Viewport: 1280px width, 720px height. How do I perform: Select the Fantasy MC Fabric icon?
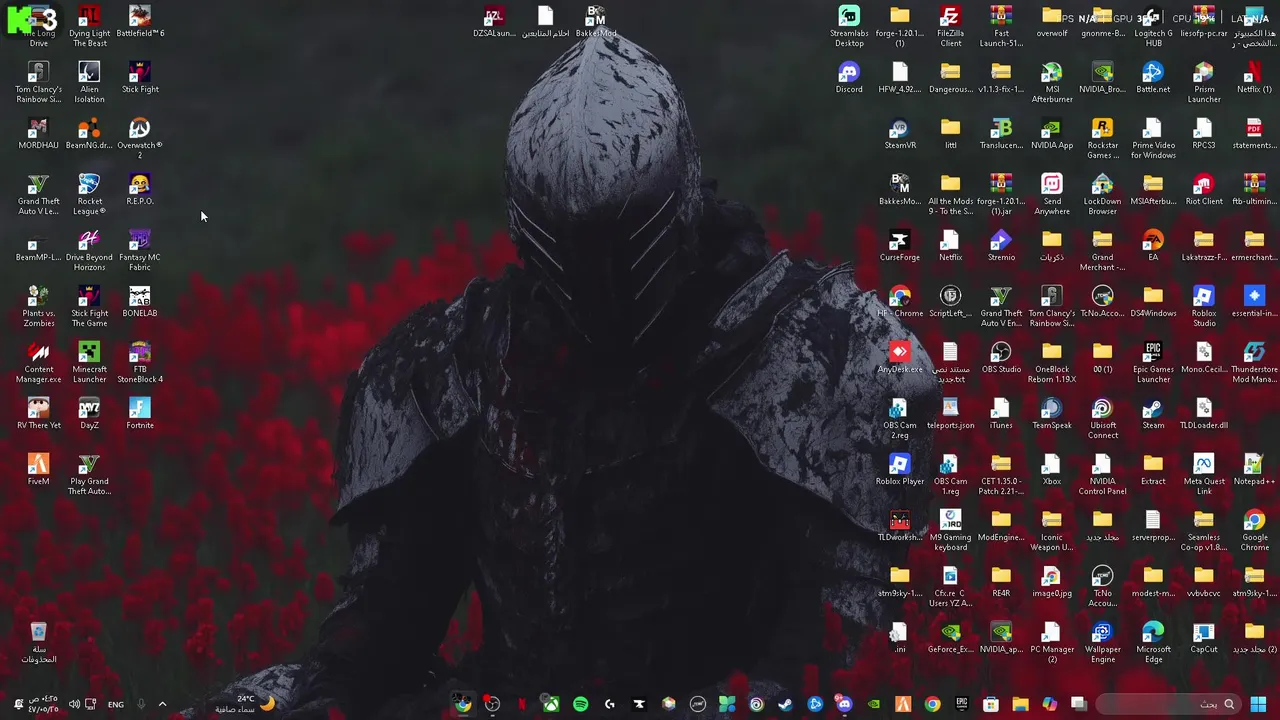pyautogui.click(x=140, y=251)
